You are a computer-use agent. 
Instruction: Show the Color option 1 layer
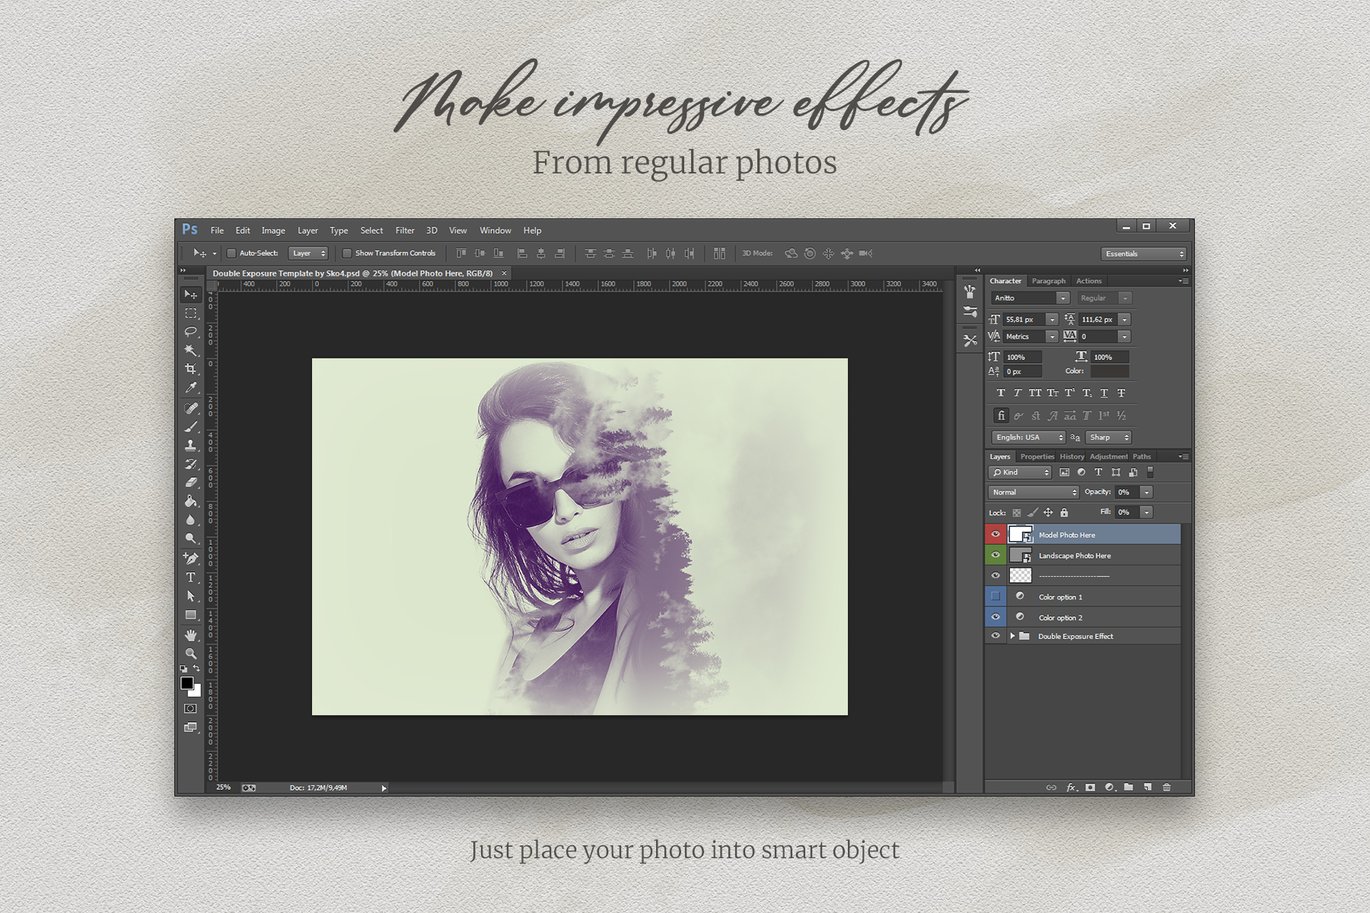[x=995, y=596]
